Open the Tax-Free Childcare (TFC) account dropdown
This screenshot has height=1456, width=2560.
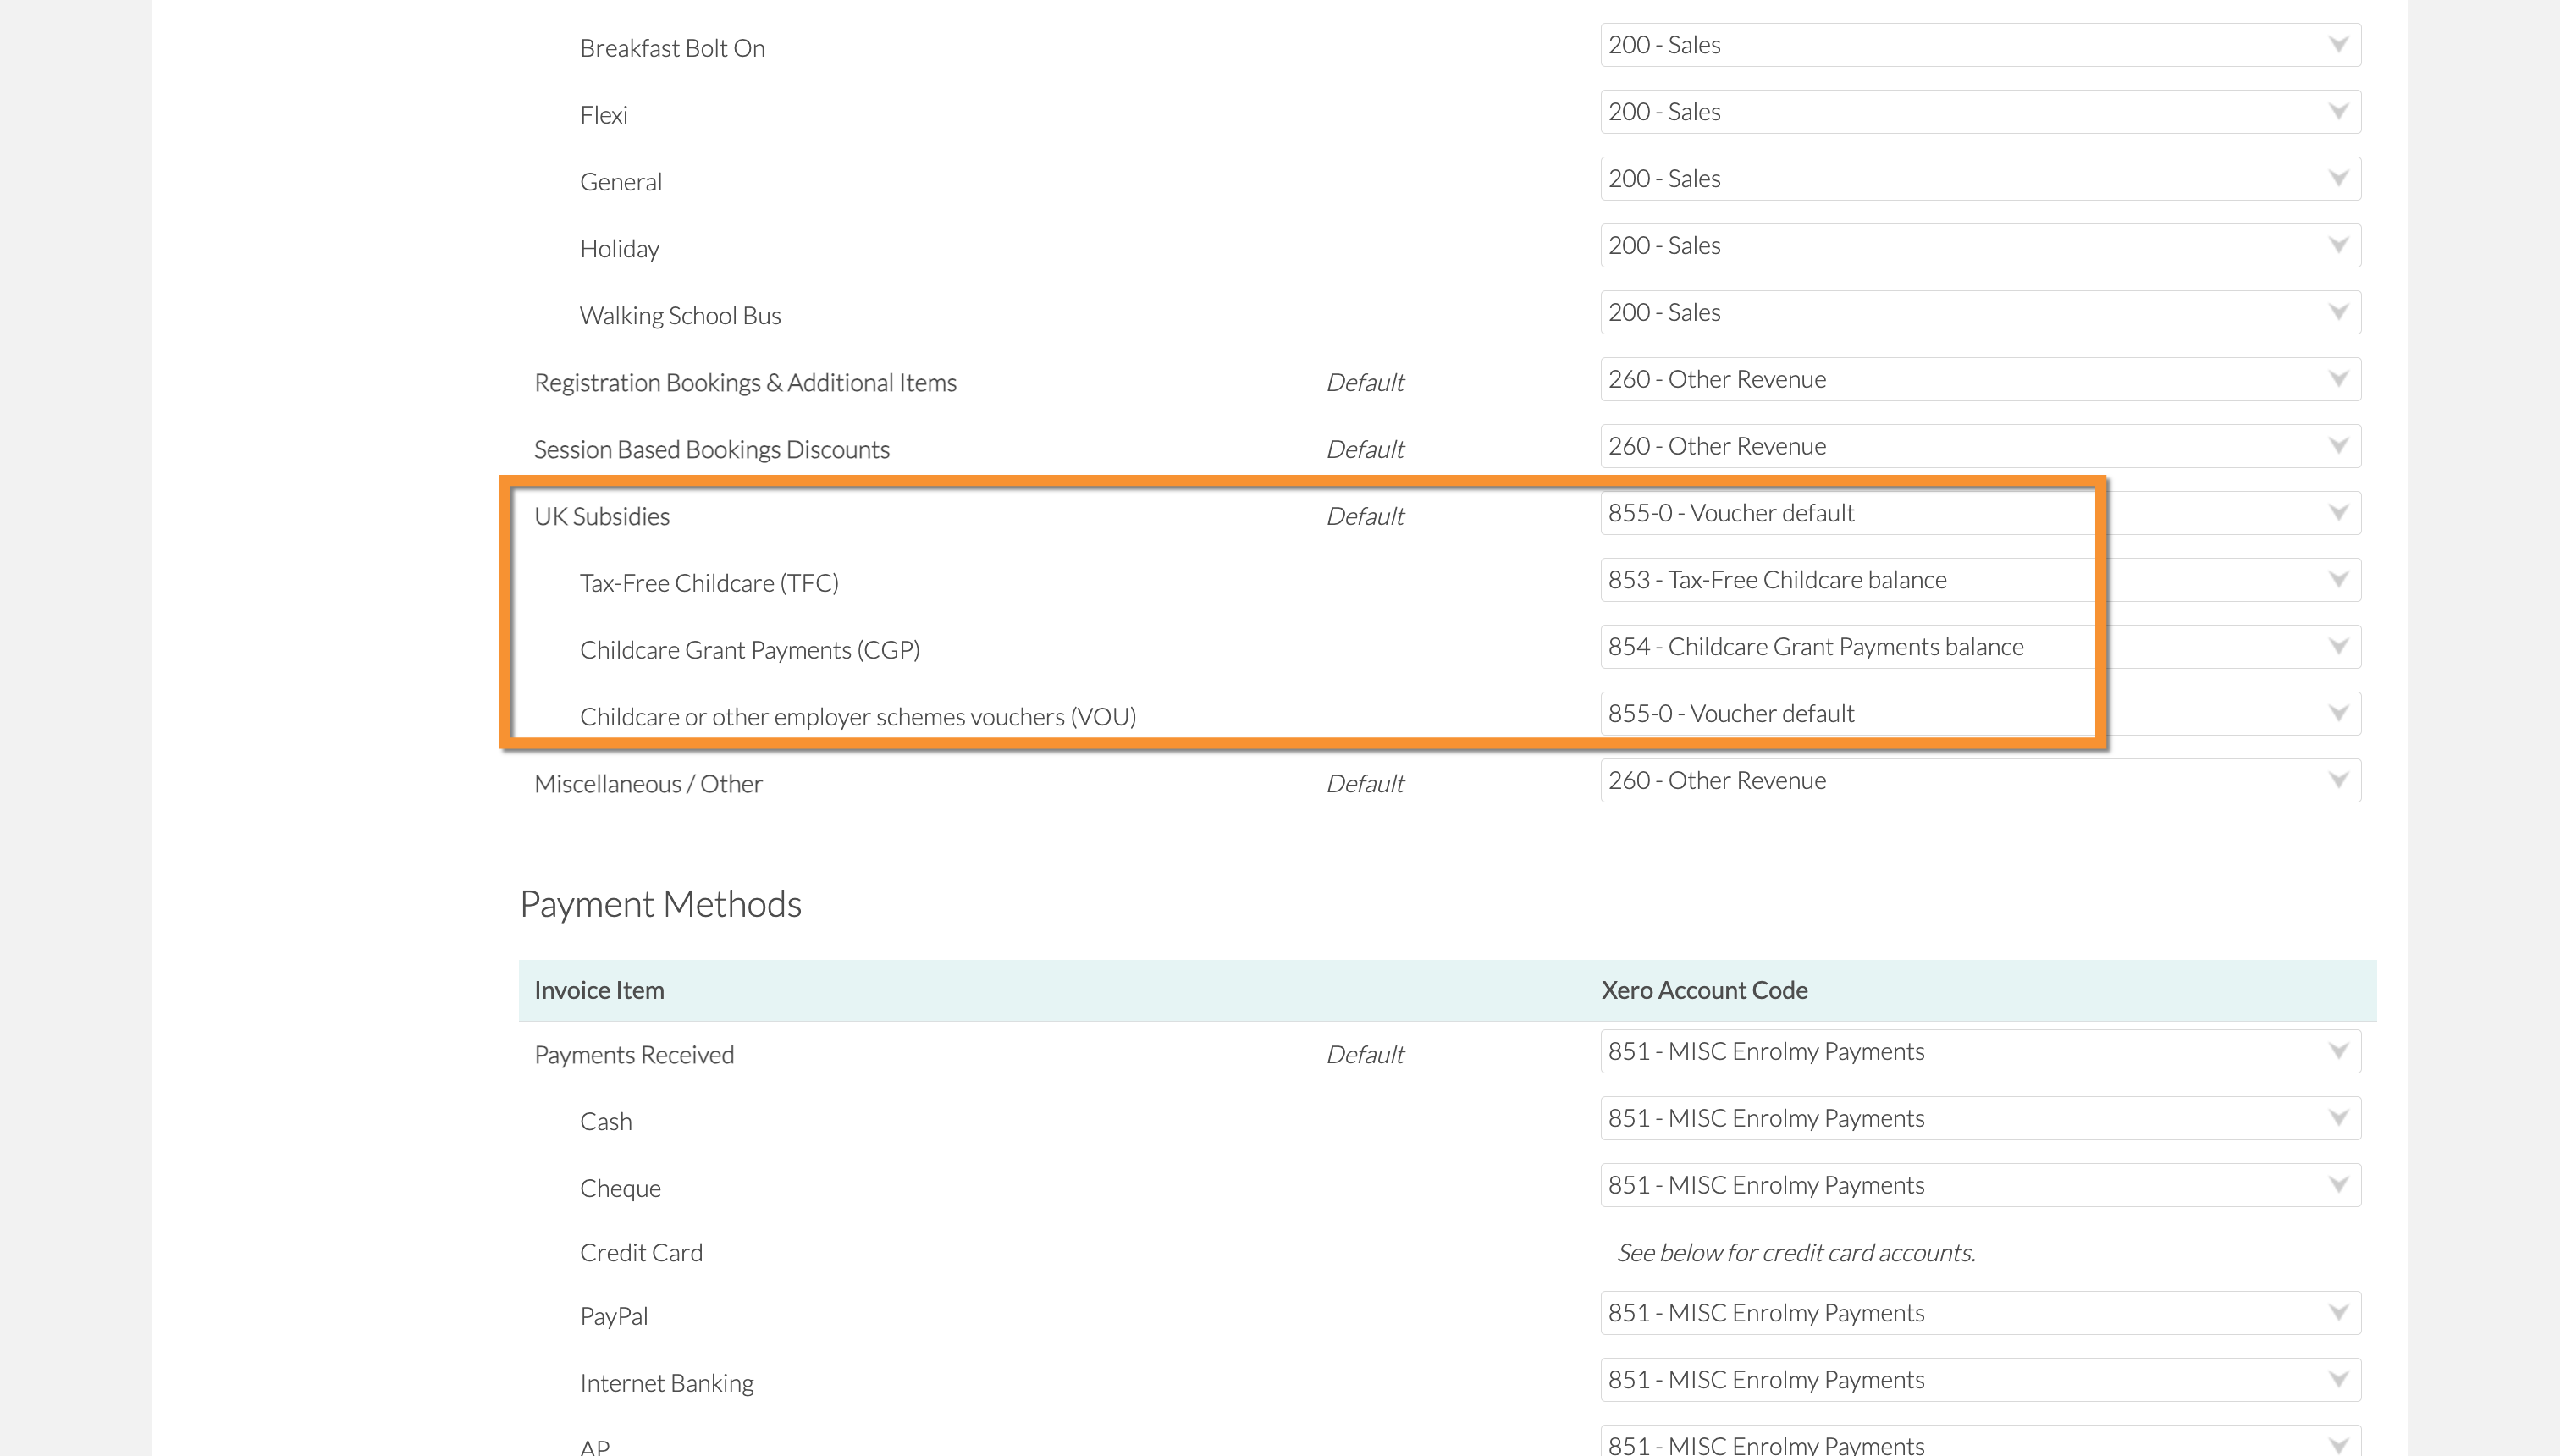(x=1980, y=581)
